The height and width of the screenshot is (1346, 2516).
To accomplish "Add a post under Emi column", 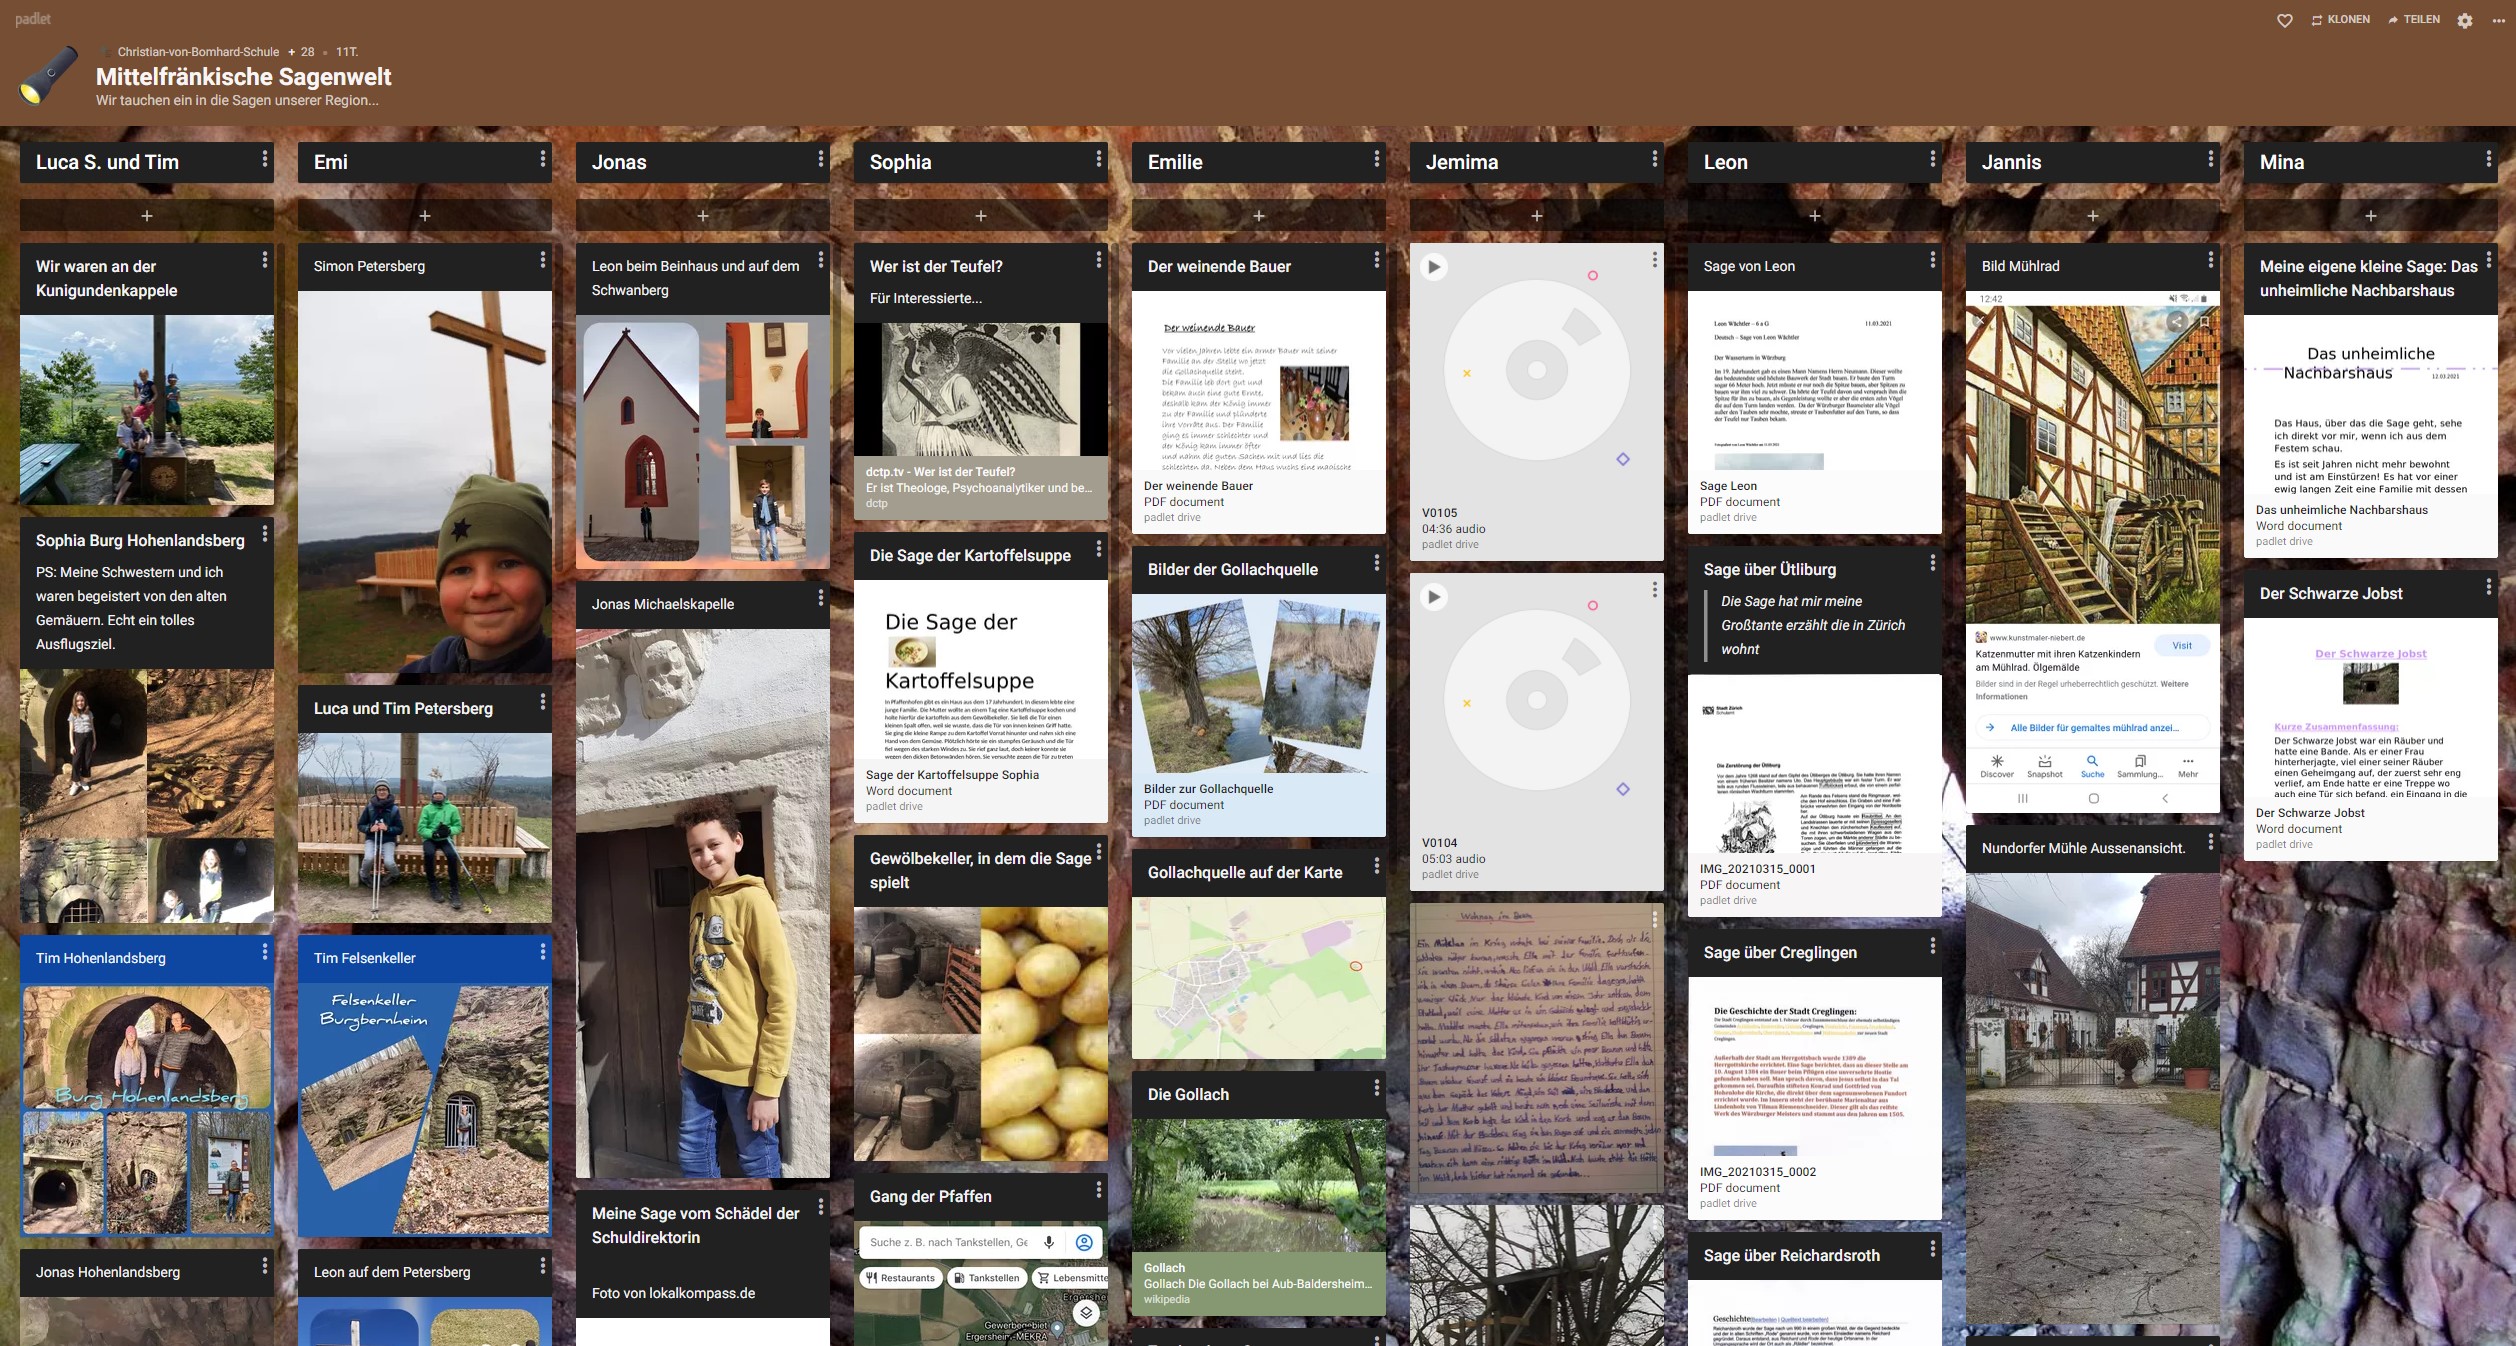I will 425,215.
